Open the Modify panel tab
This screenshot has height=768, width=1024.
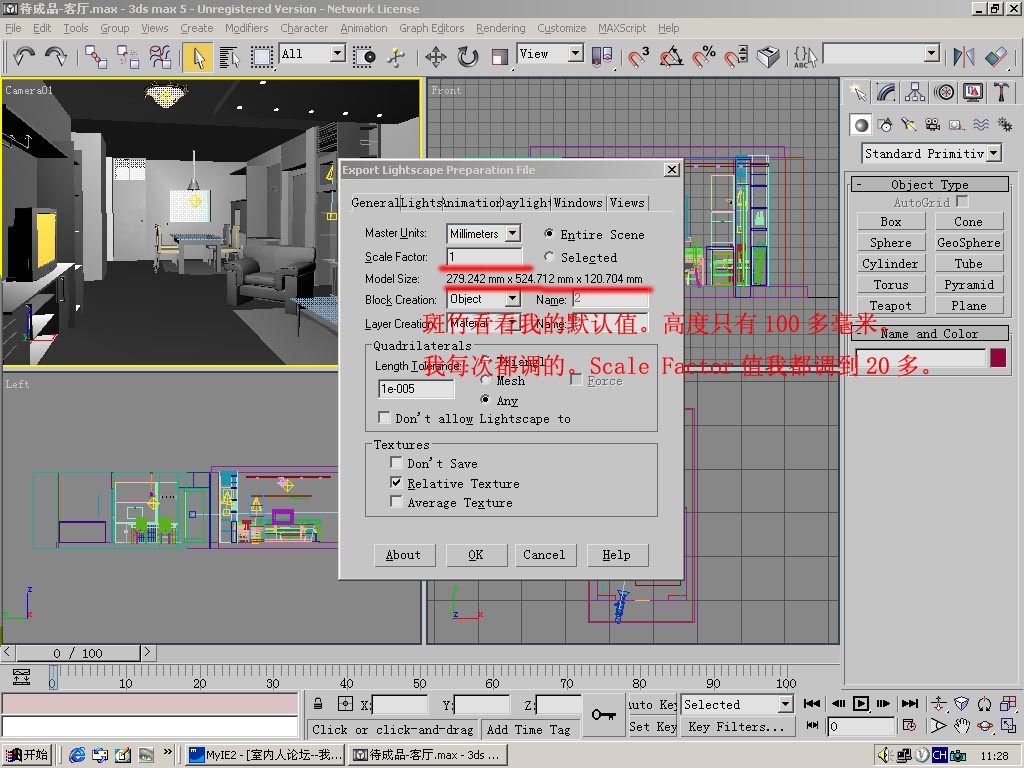pos(886,92)
